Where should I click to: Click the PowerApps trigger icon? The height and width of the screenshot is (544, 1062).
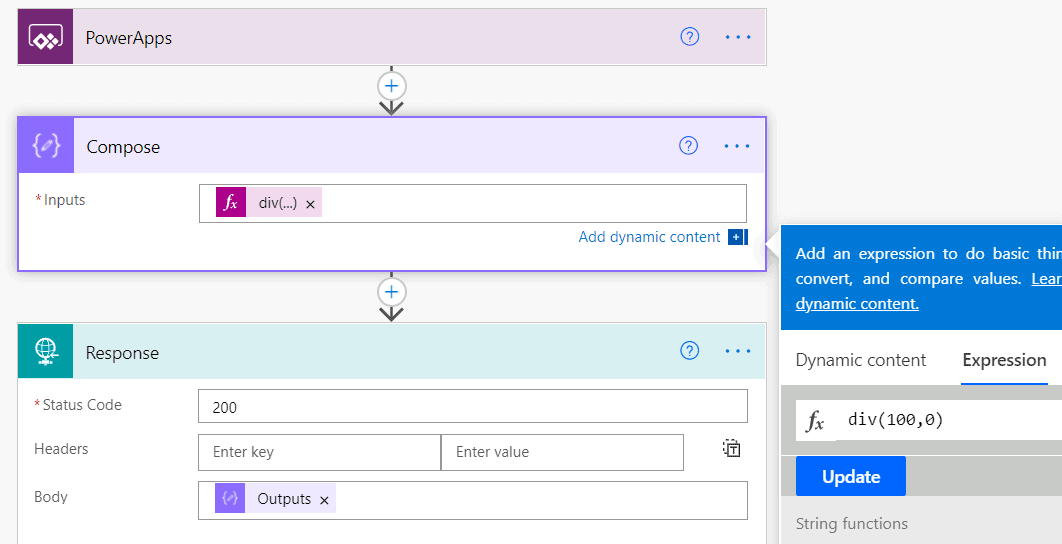tap(45, 38)
